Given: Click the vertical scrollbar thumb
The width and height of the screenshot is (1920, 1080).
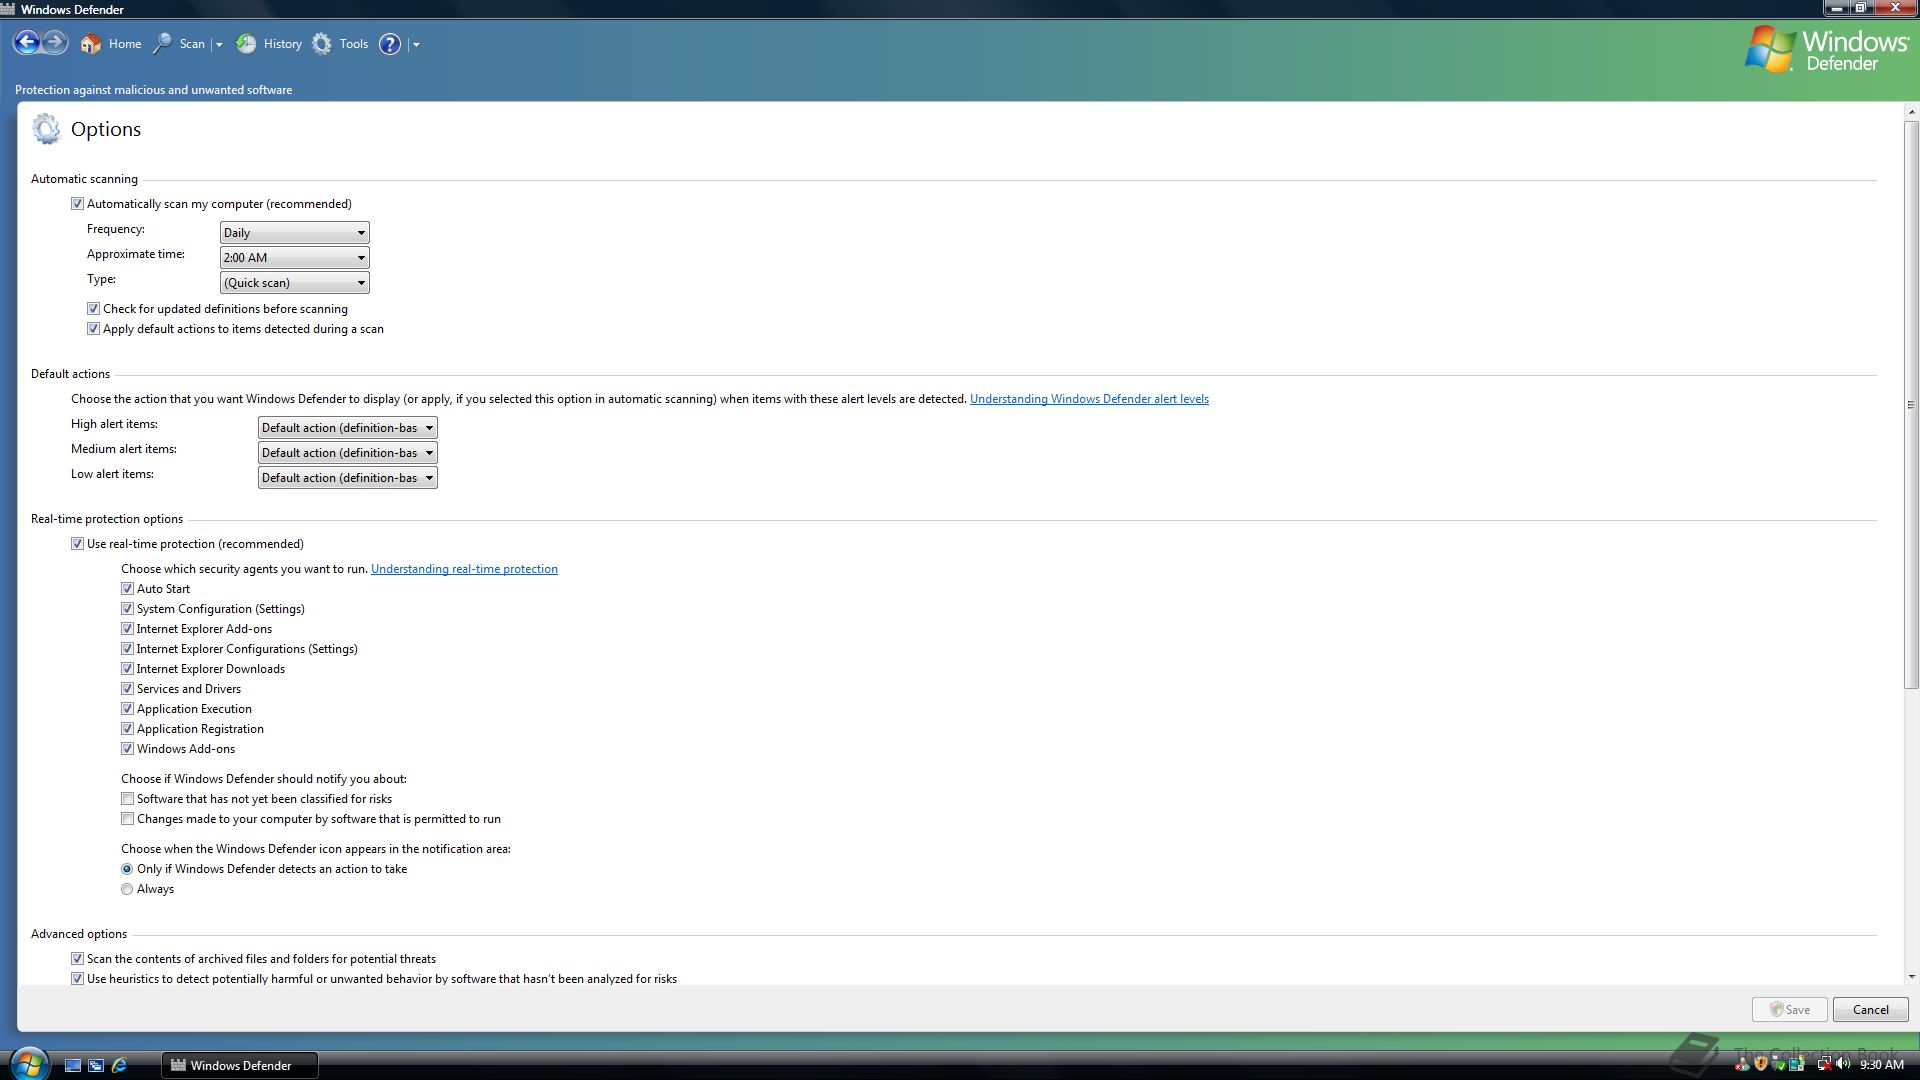Looking at the screenshot, I should (1911, 405).
